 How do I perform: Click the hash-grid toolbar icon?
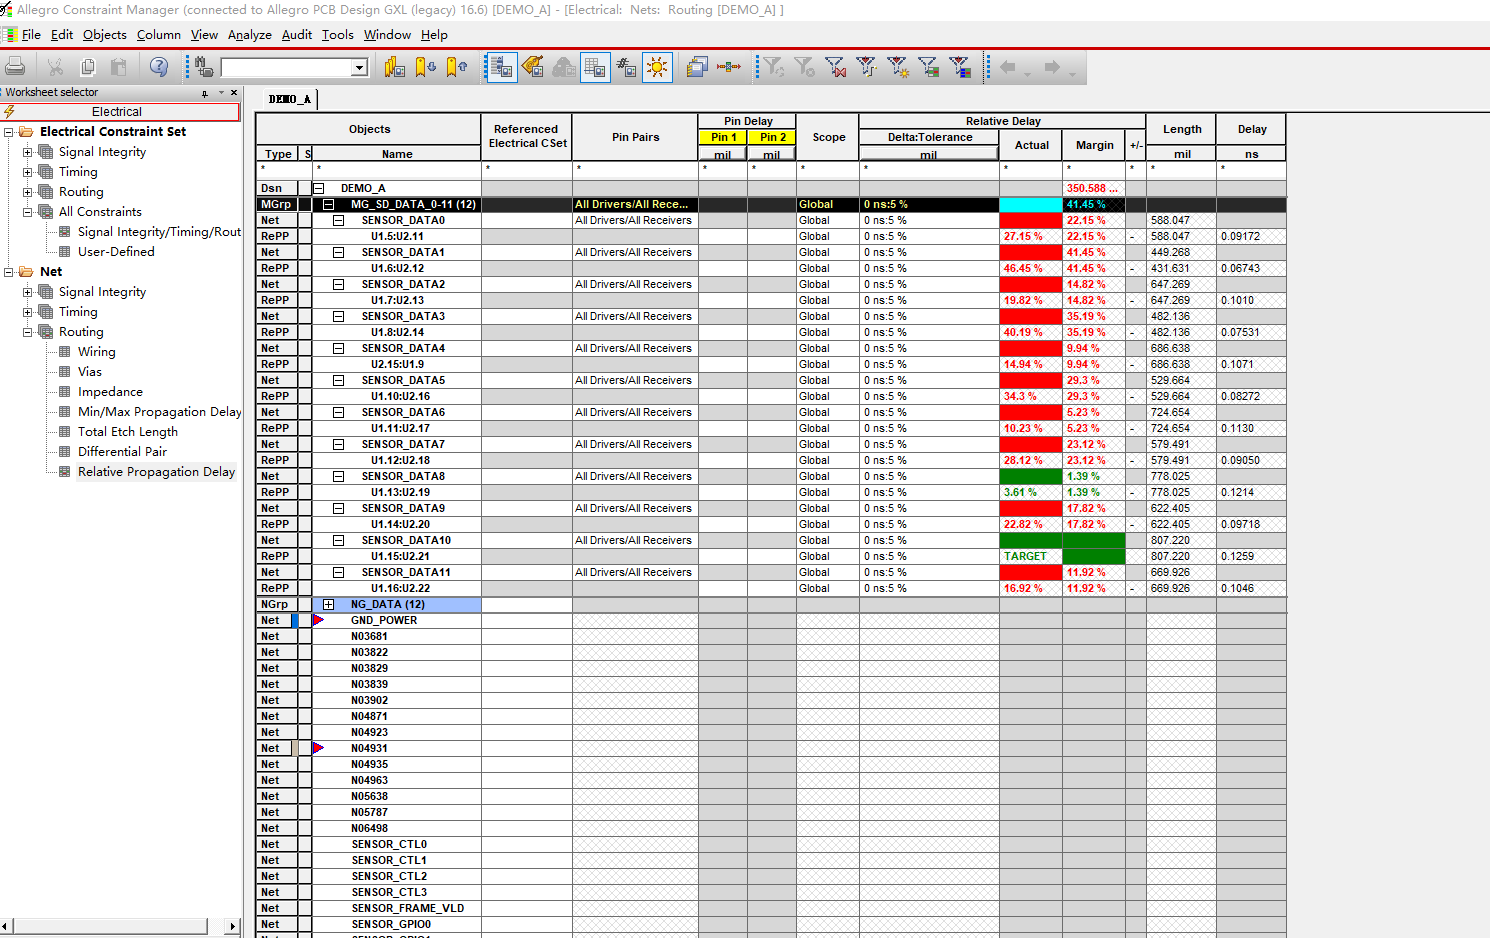point(626,67)
